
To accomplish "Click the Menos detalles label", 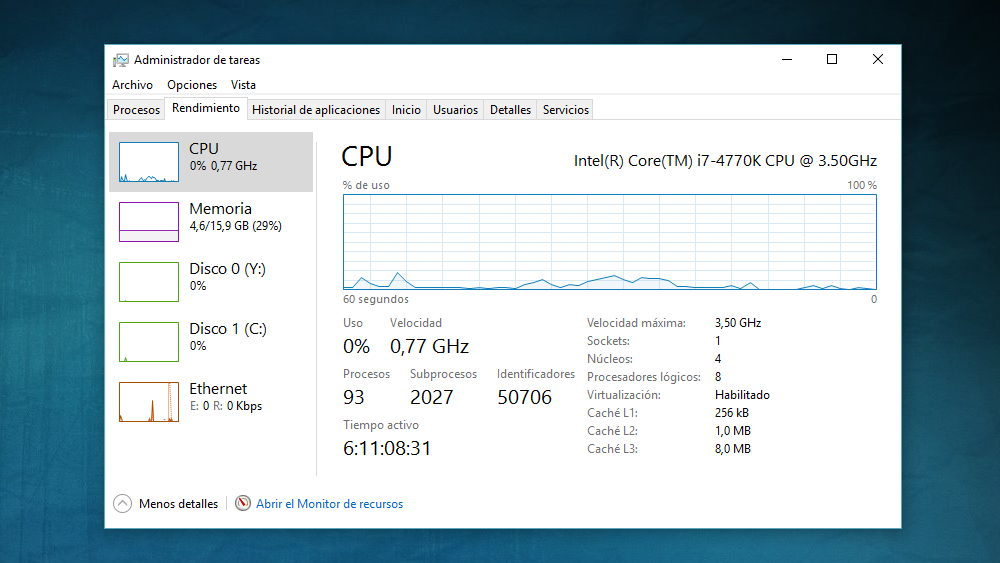I will click(x=179, y=504).
